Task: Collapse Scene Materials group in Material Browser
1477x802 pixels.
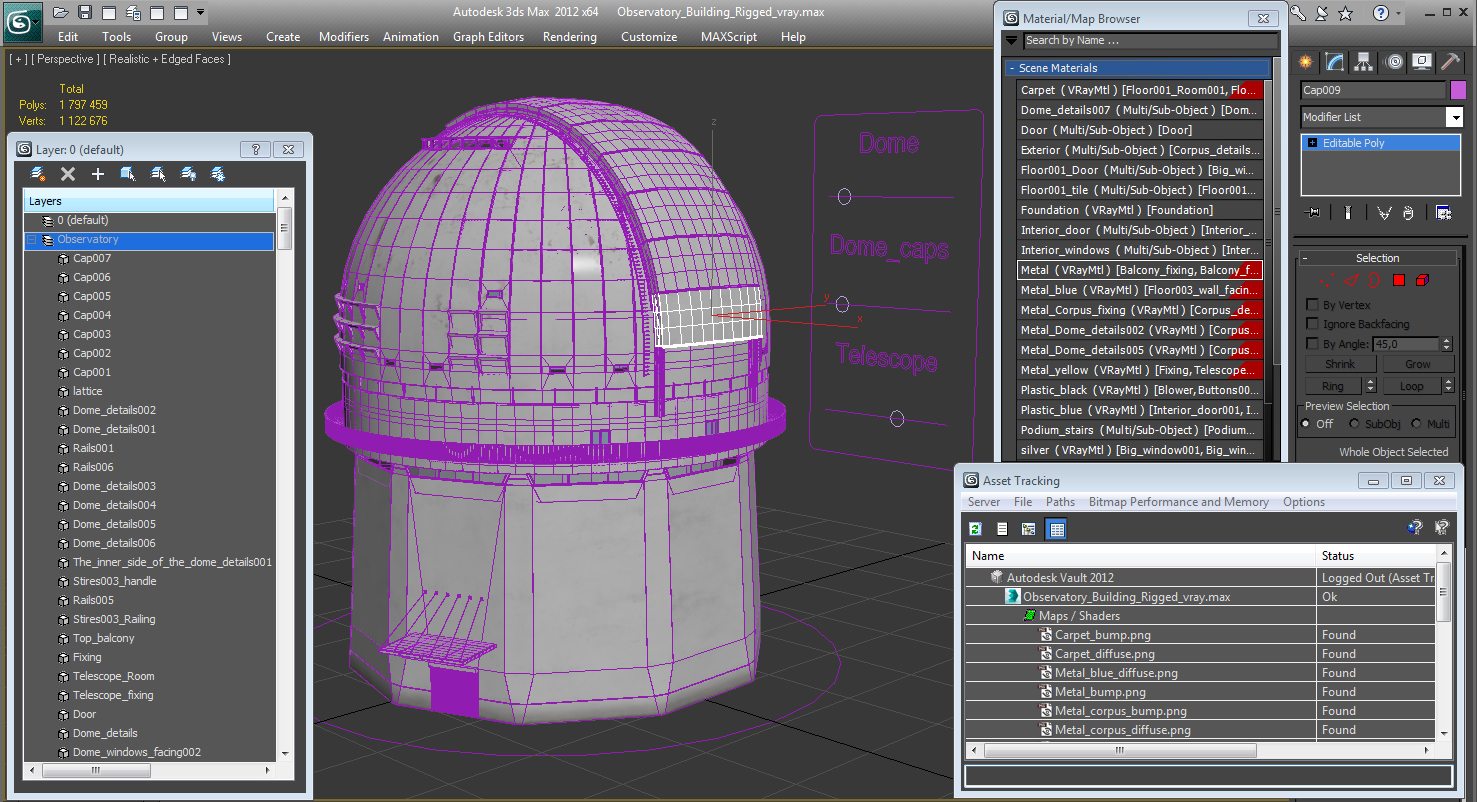Action: click(x=1011, y=68)
